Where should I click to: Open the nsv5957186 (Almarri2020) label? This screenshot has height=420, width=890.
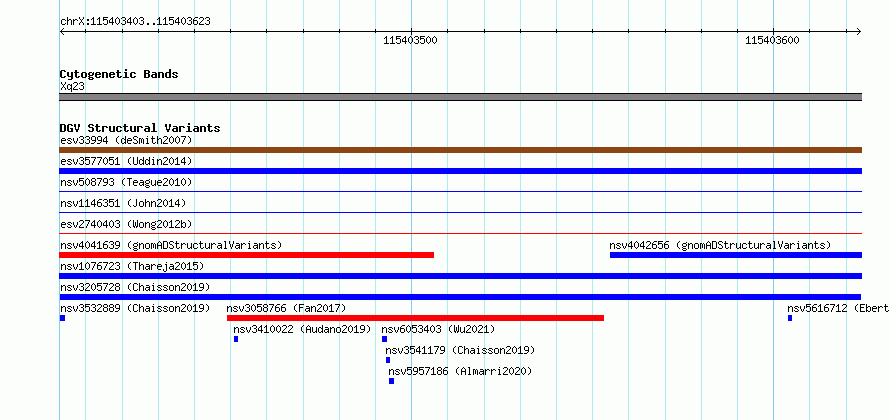tap(460, 371)
